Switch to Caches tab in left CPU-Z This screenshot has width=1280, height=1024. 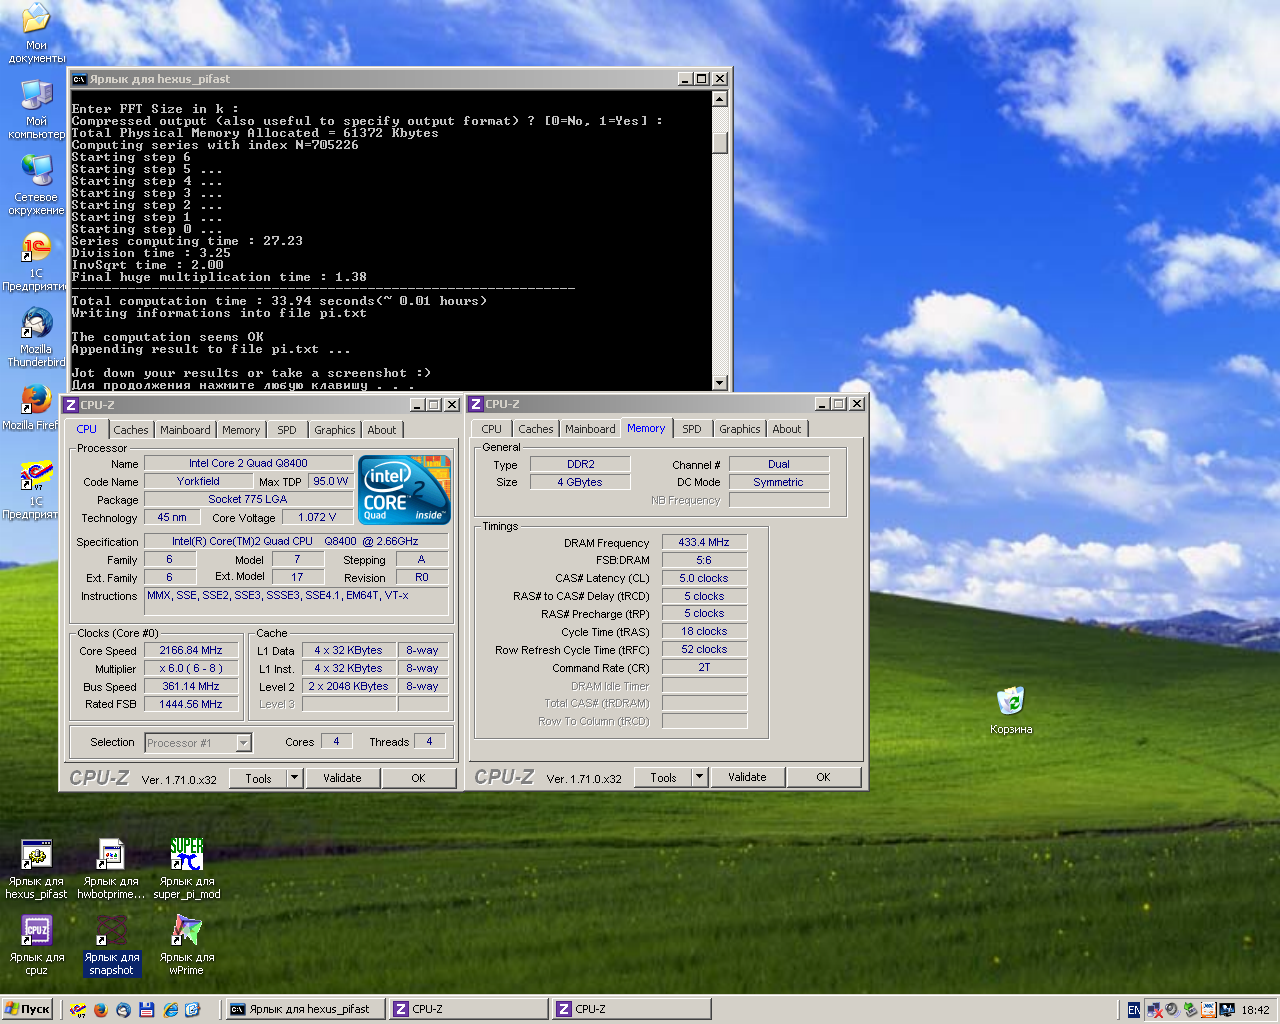click(x=131, y=430)
